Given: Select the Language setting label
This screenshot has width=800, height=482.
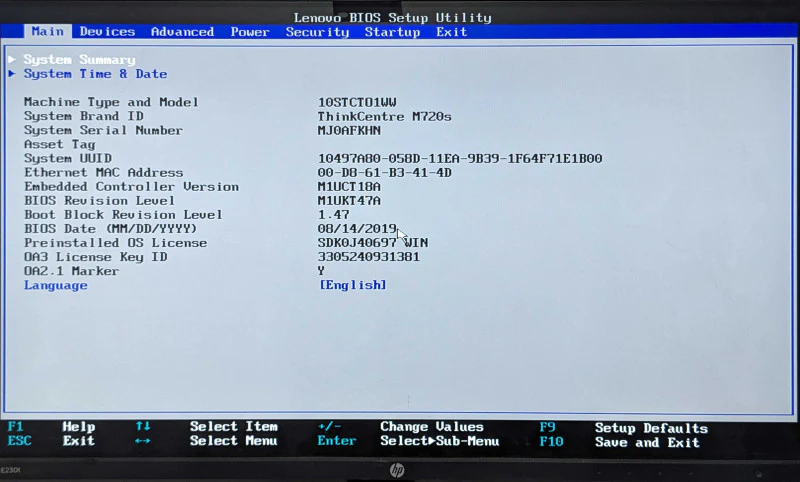Looking at the screenshot, I should click(56, 285).
